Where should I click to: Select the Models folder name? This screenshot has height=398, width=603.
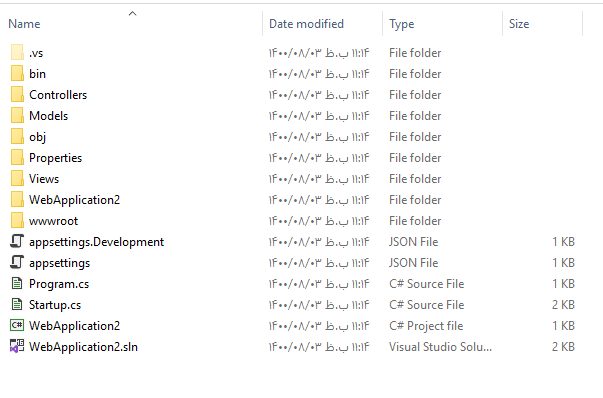pos(48,116)
